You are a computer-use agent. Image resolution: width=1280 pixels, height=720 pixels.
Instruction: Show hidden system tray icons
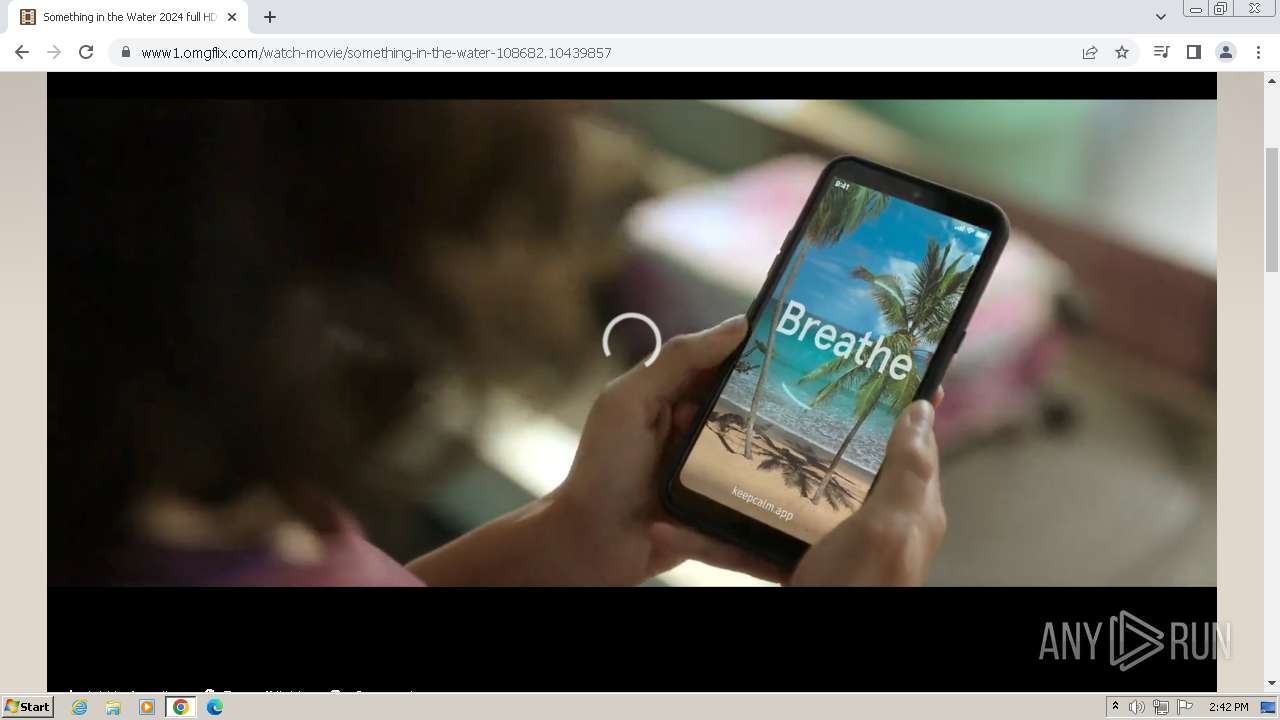(1115, 707)
